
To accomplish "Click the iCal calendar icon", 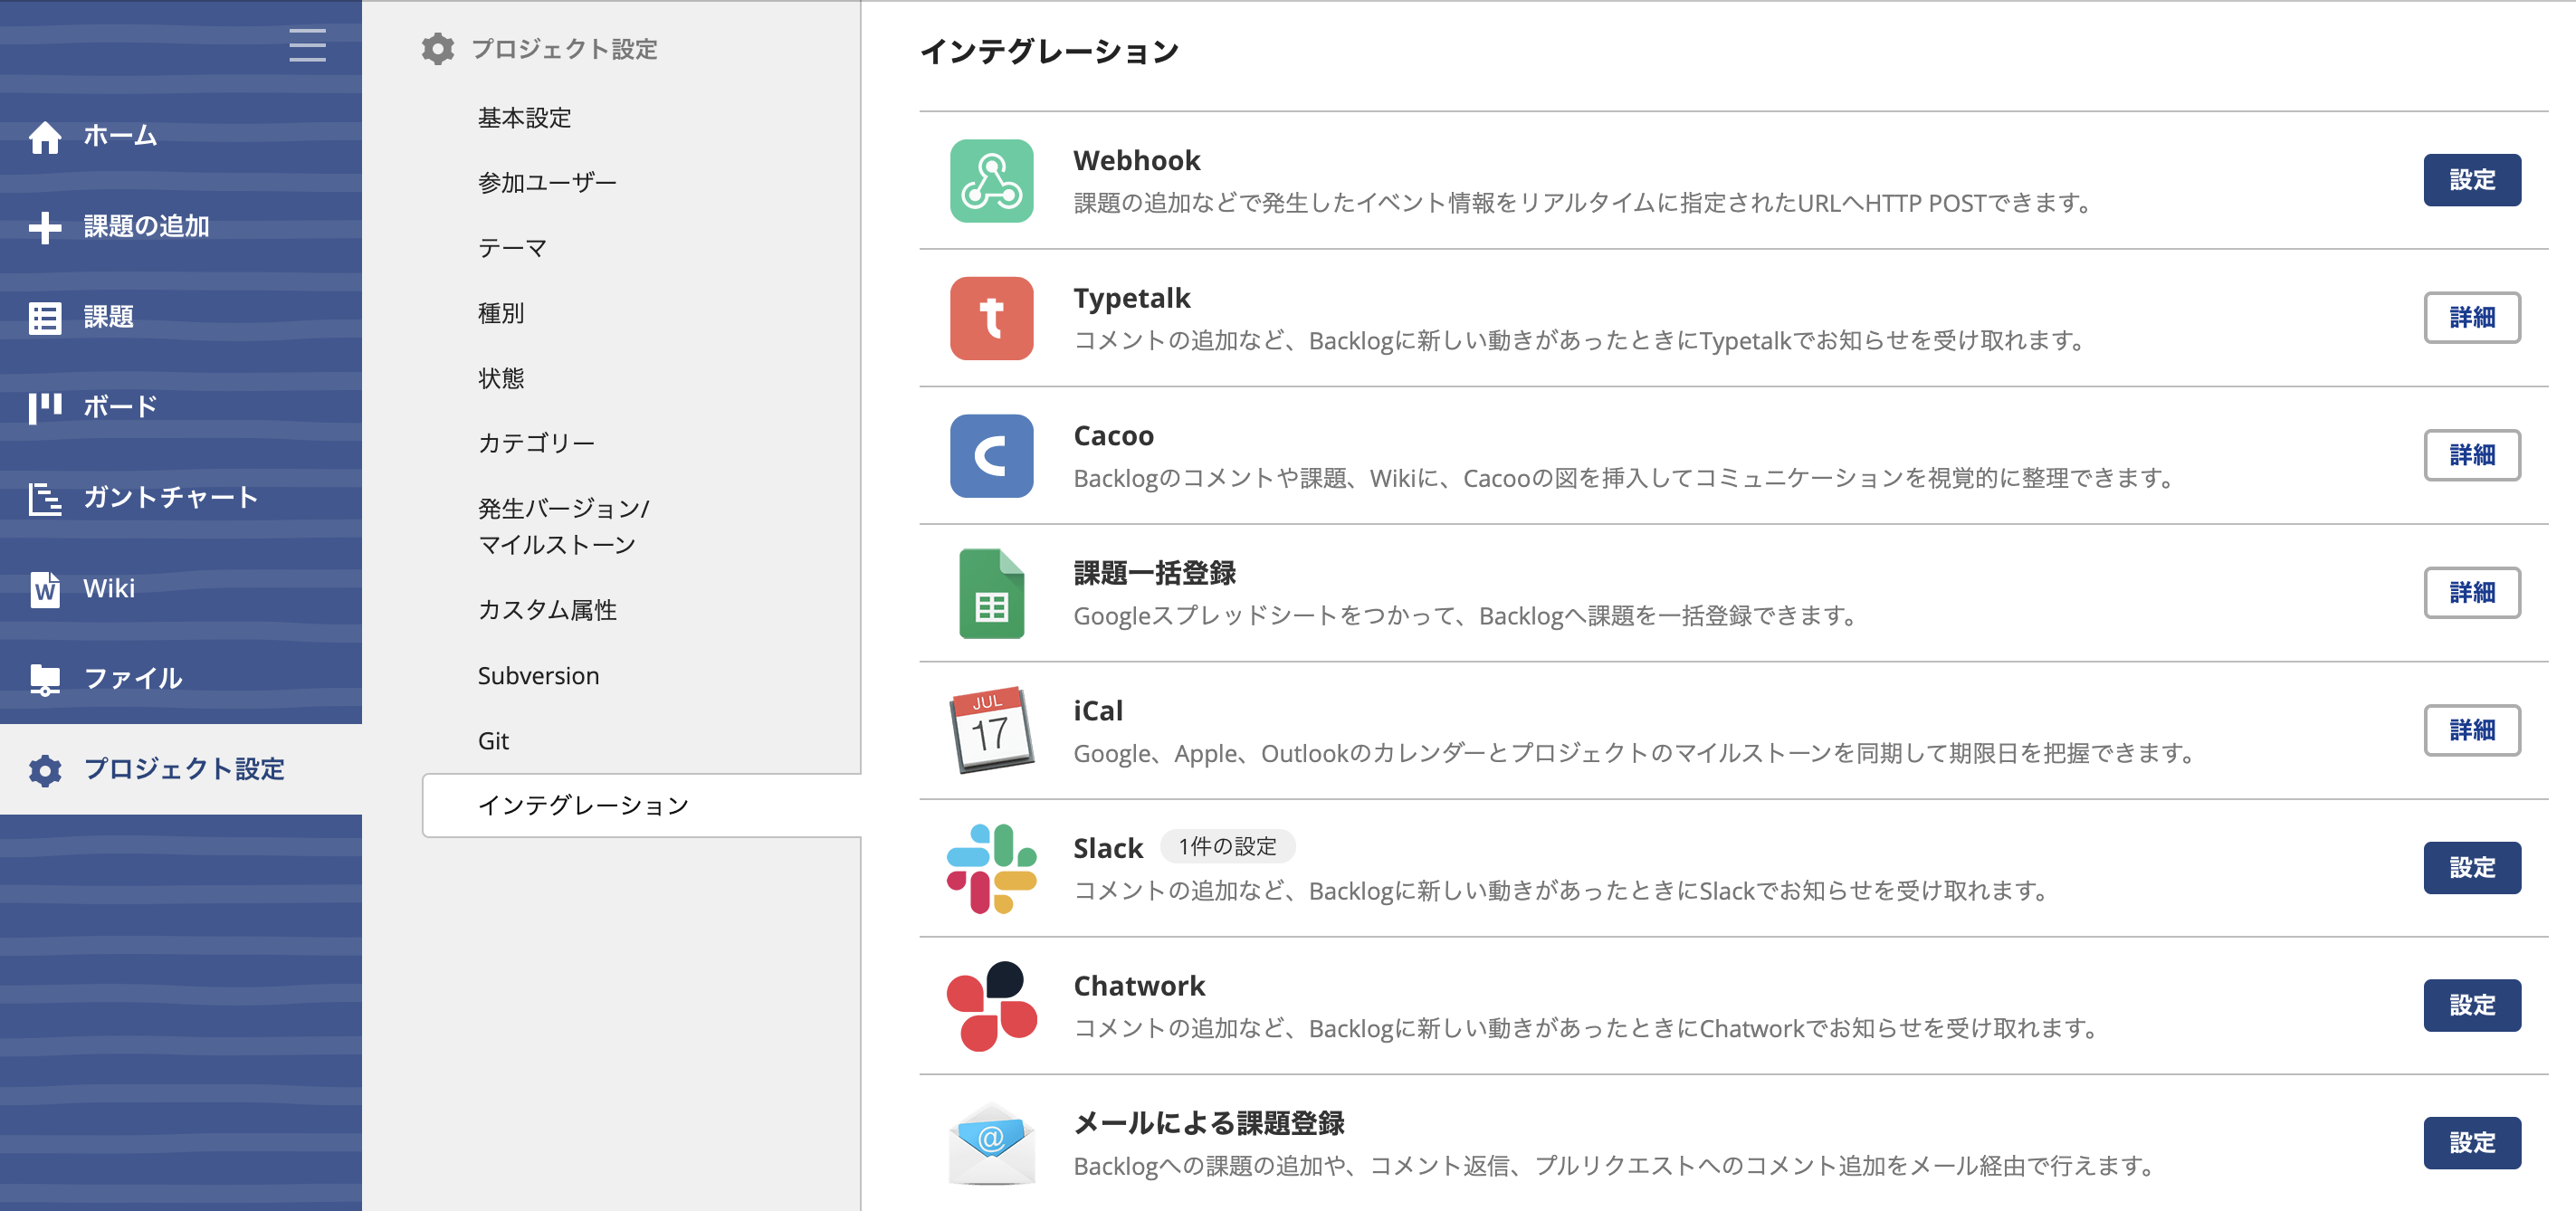I will [x=991, y=730].
